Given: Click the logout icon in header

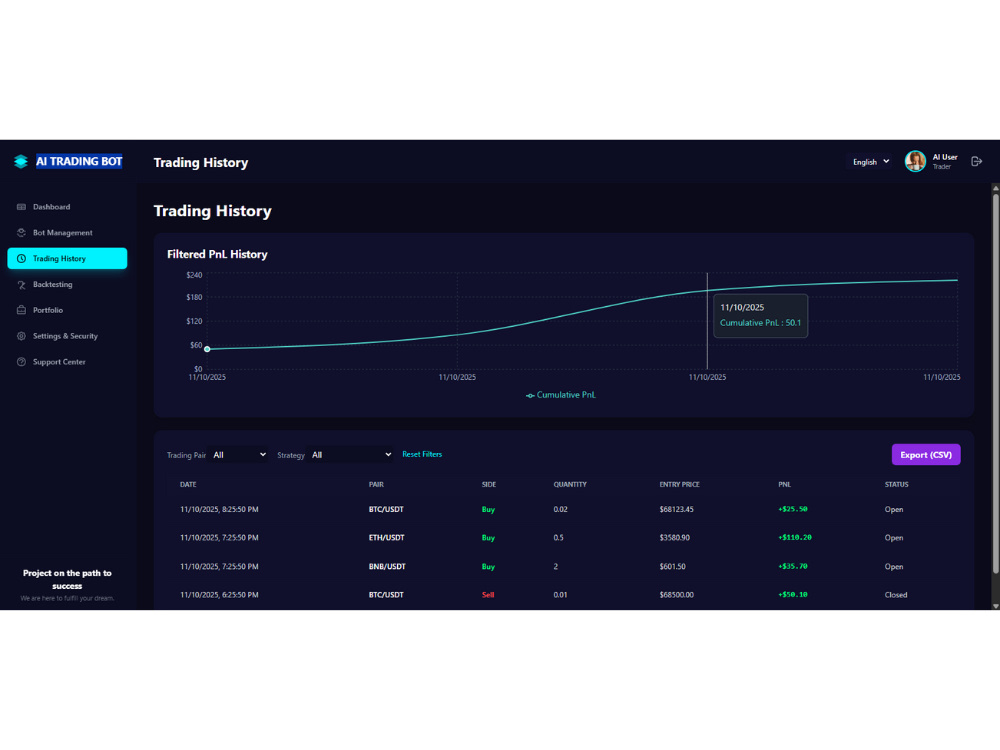Looking at the screenshot, I should click(976, 161).
